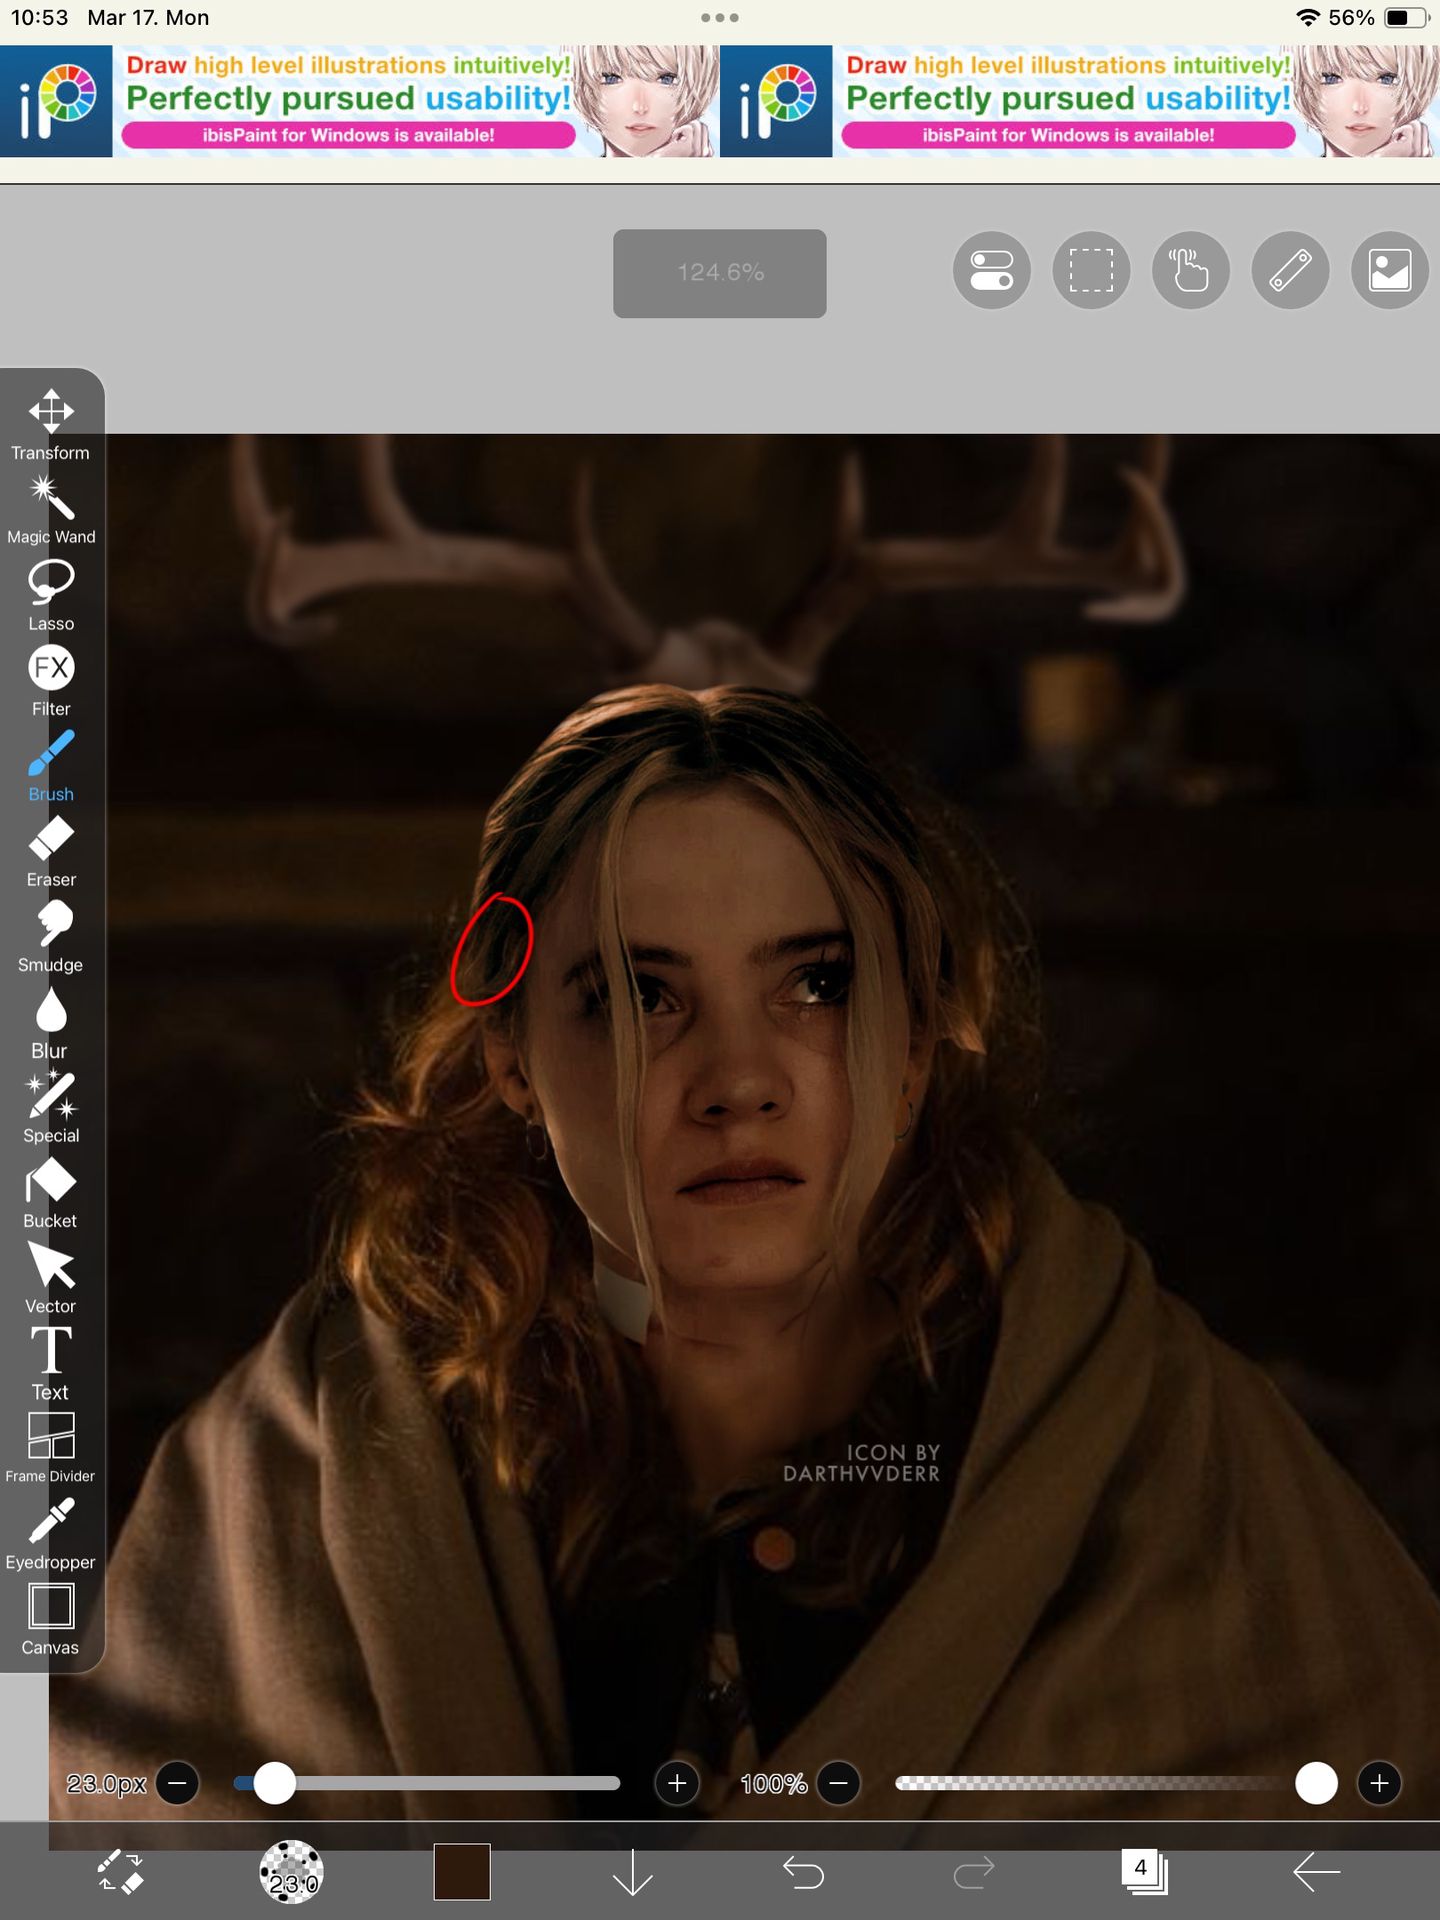Select the Blur tool
Screen dimensions: 1440x1920
(51, 1023)
